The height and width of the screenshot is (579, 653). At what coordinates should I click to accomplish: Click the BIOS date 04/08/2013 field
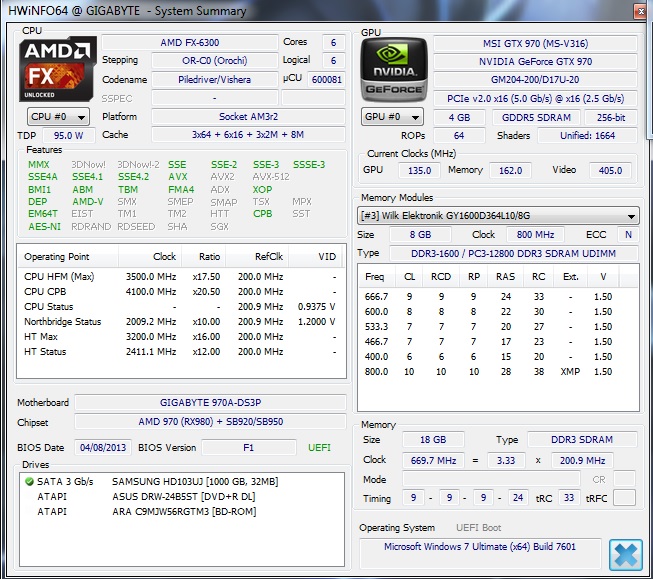tap(103, 448)
